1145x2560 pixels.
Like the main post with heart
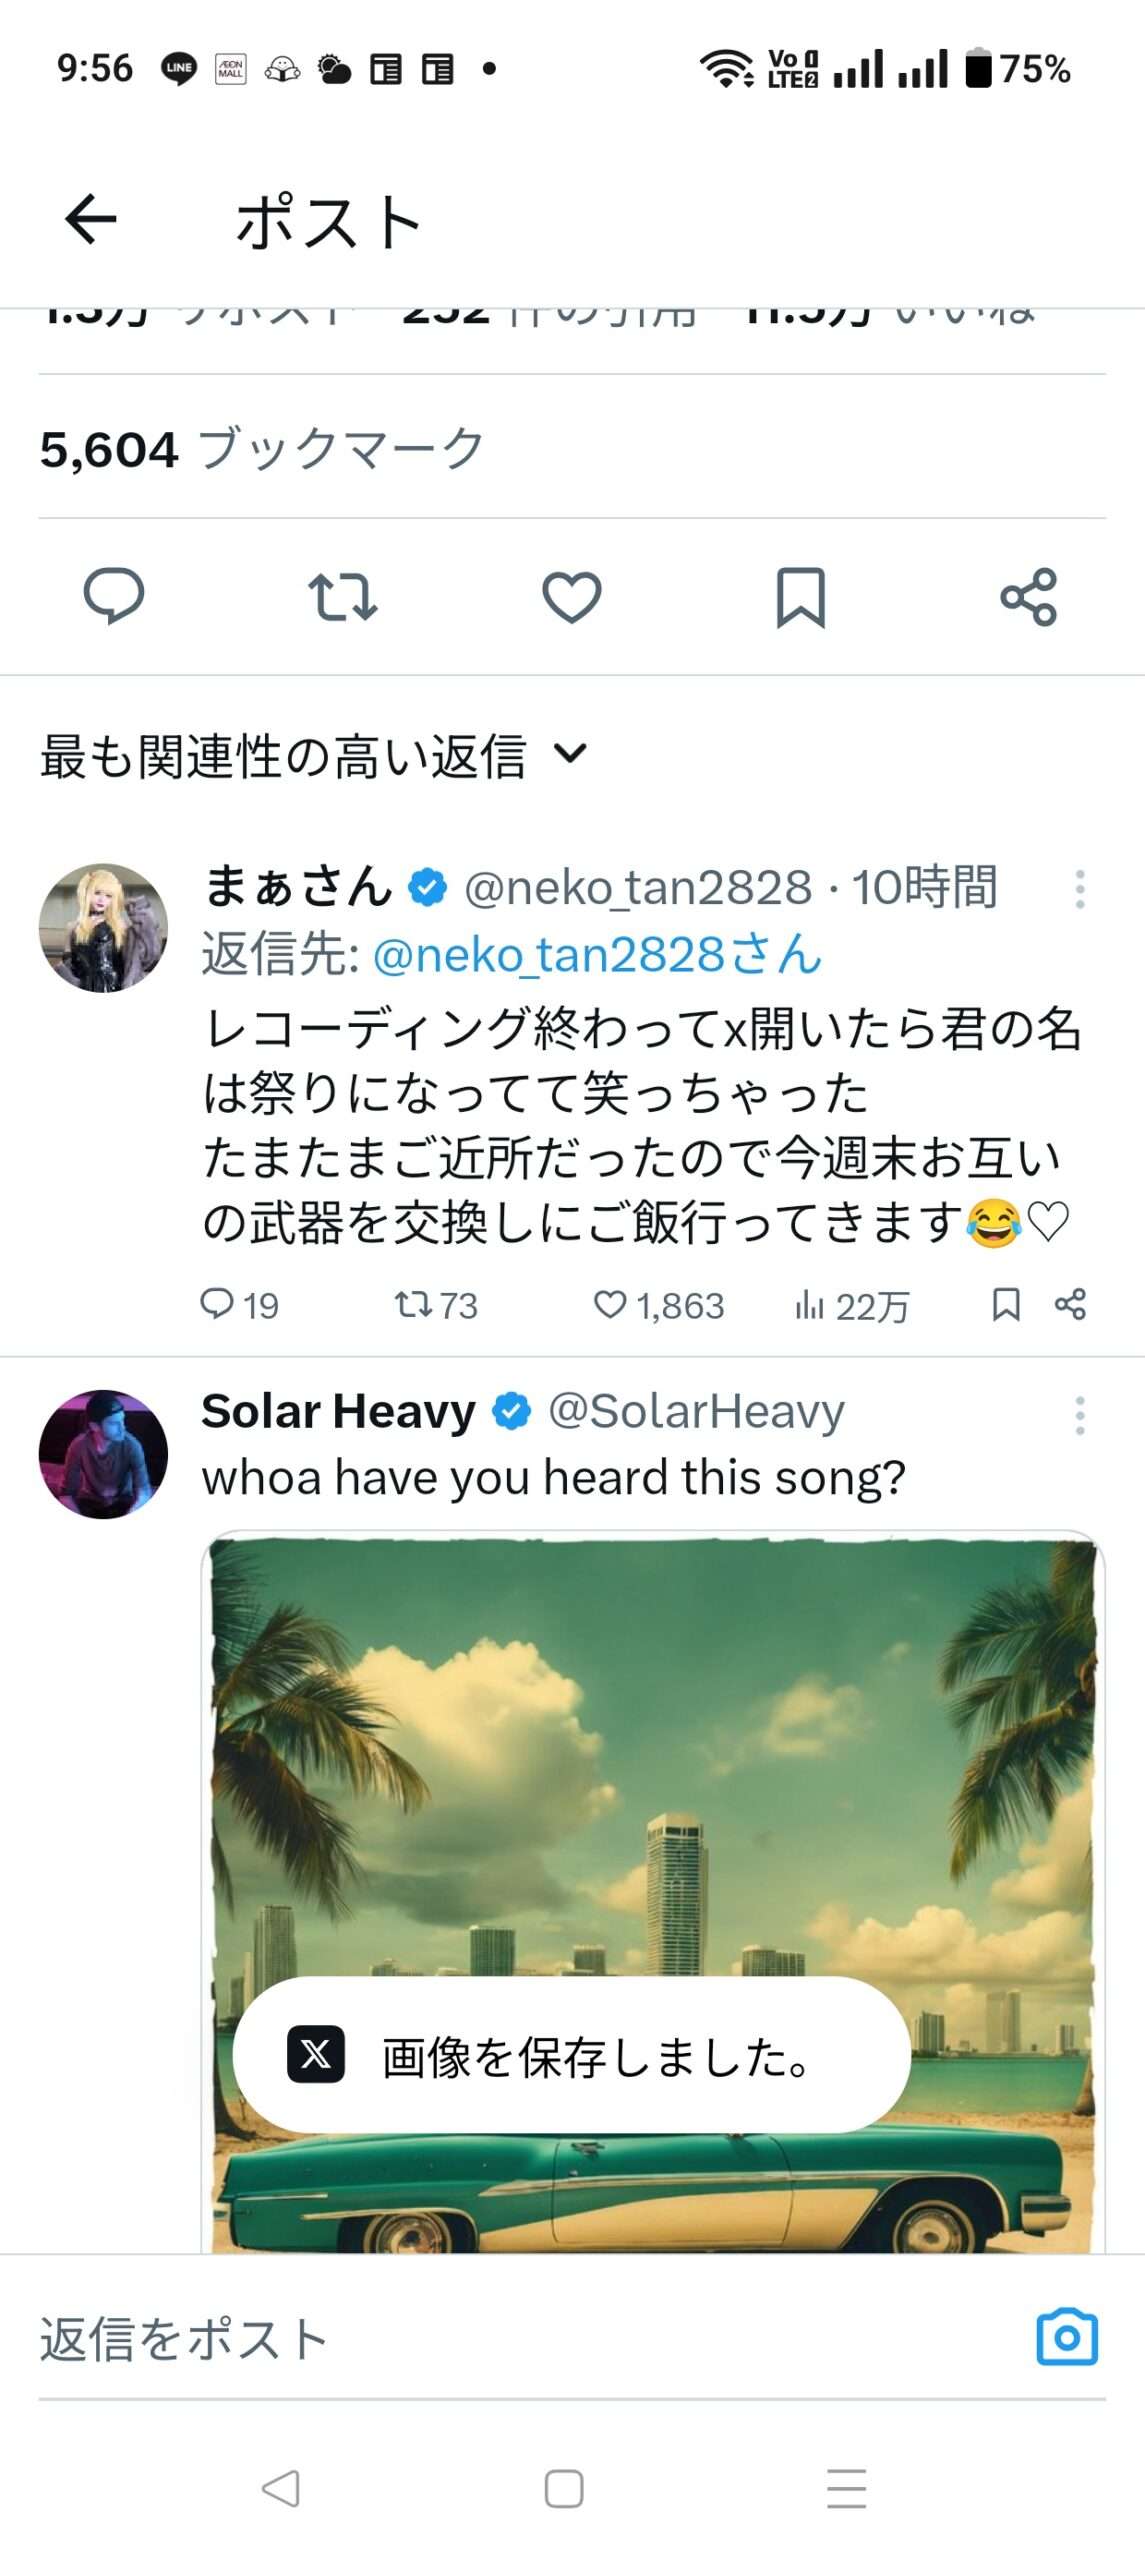[571, 597]
